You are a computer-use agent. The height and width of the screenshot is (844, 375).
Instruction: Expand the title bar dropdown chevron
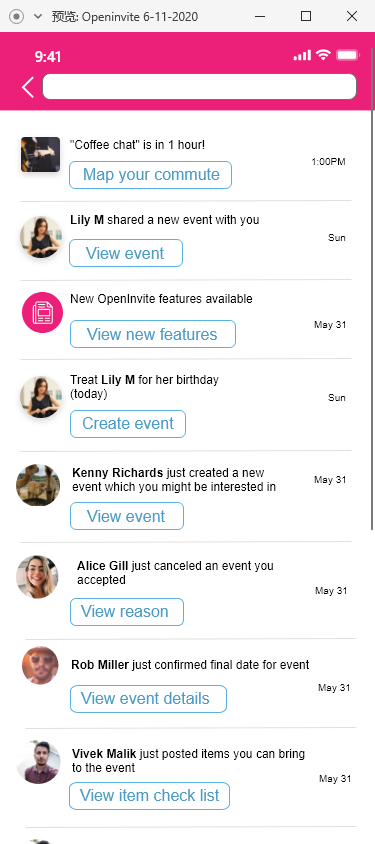(x=38, y=17)
